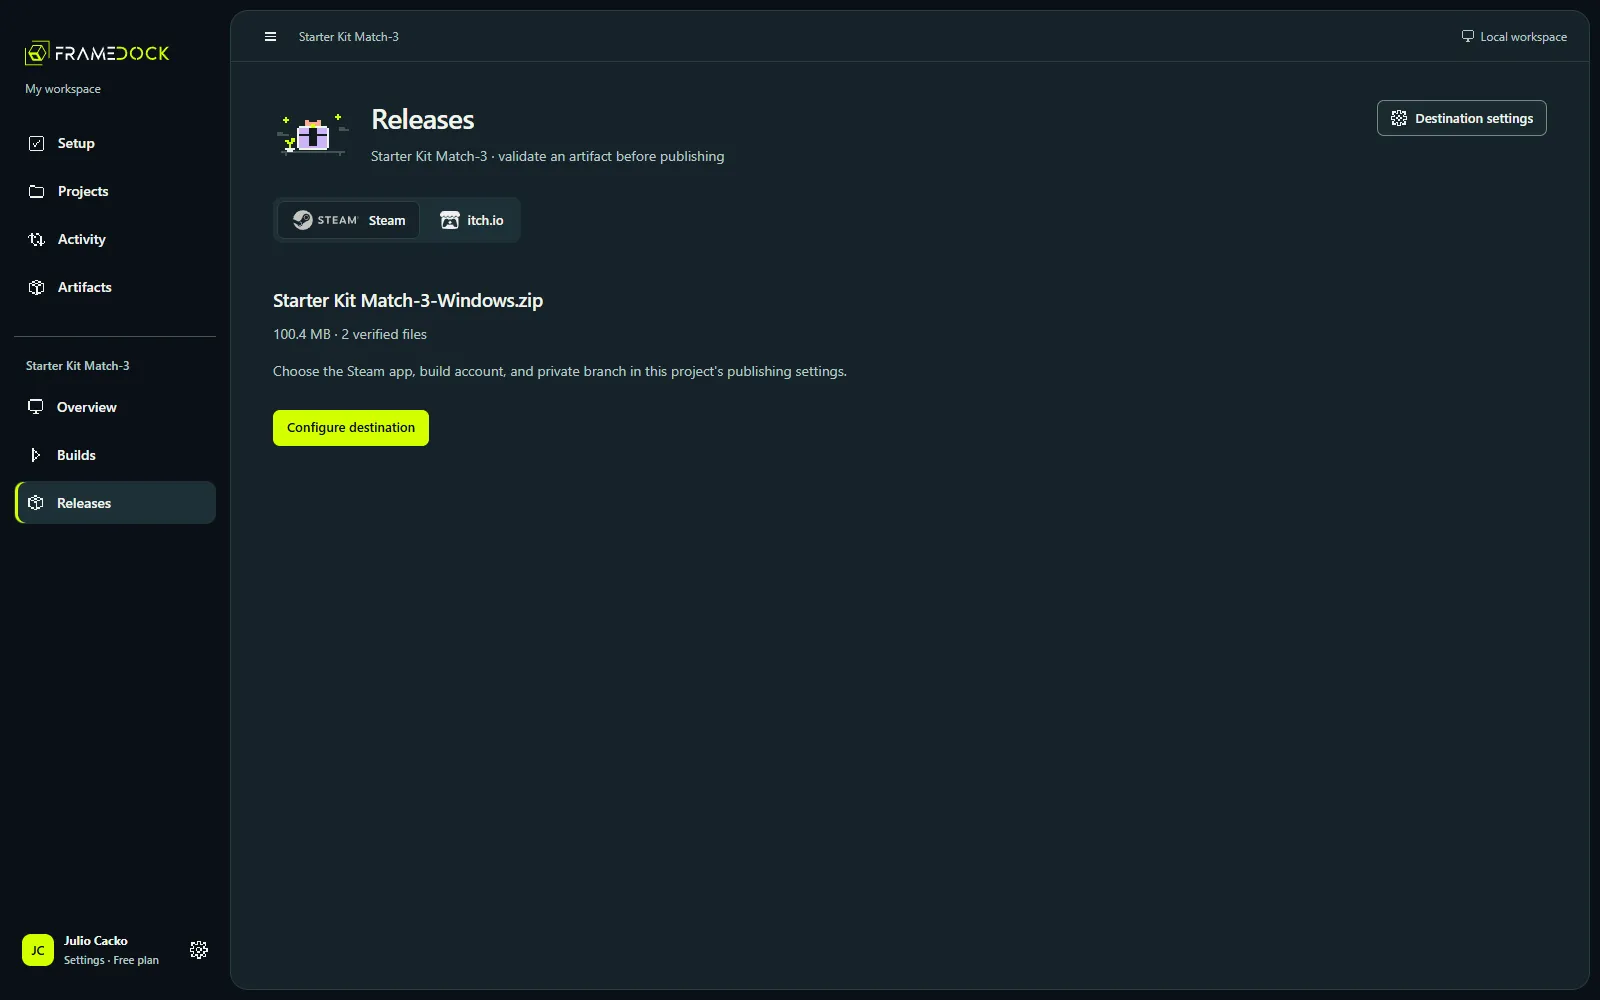Click the Releases package icon in sidebar

click(36, 503)
